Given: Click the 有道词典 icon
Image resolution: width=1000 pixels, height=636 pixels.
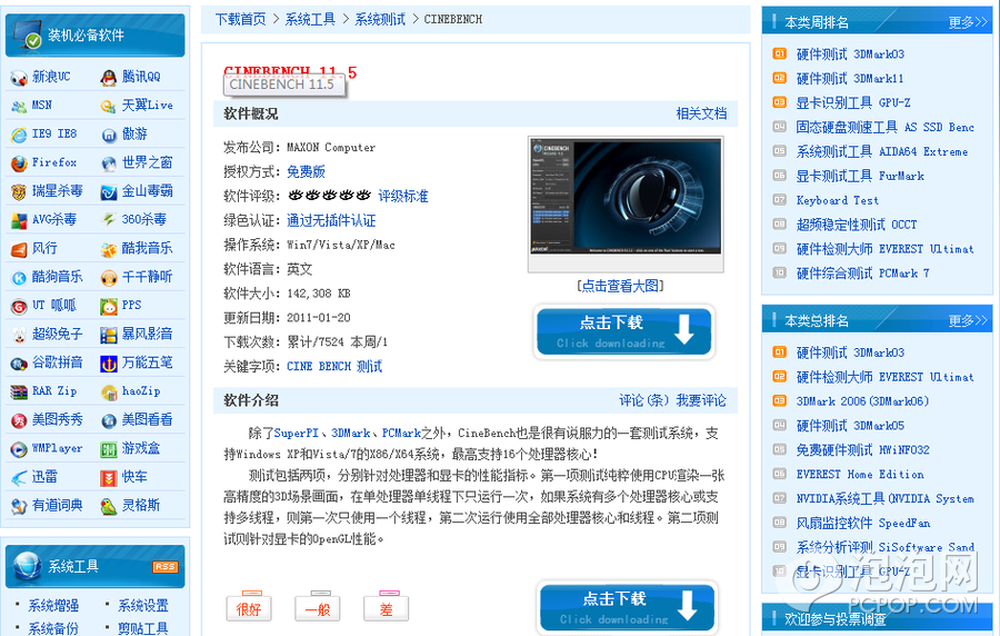Looking at the screenshot, I should pos(18,507).
